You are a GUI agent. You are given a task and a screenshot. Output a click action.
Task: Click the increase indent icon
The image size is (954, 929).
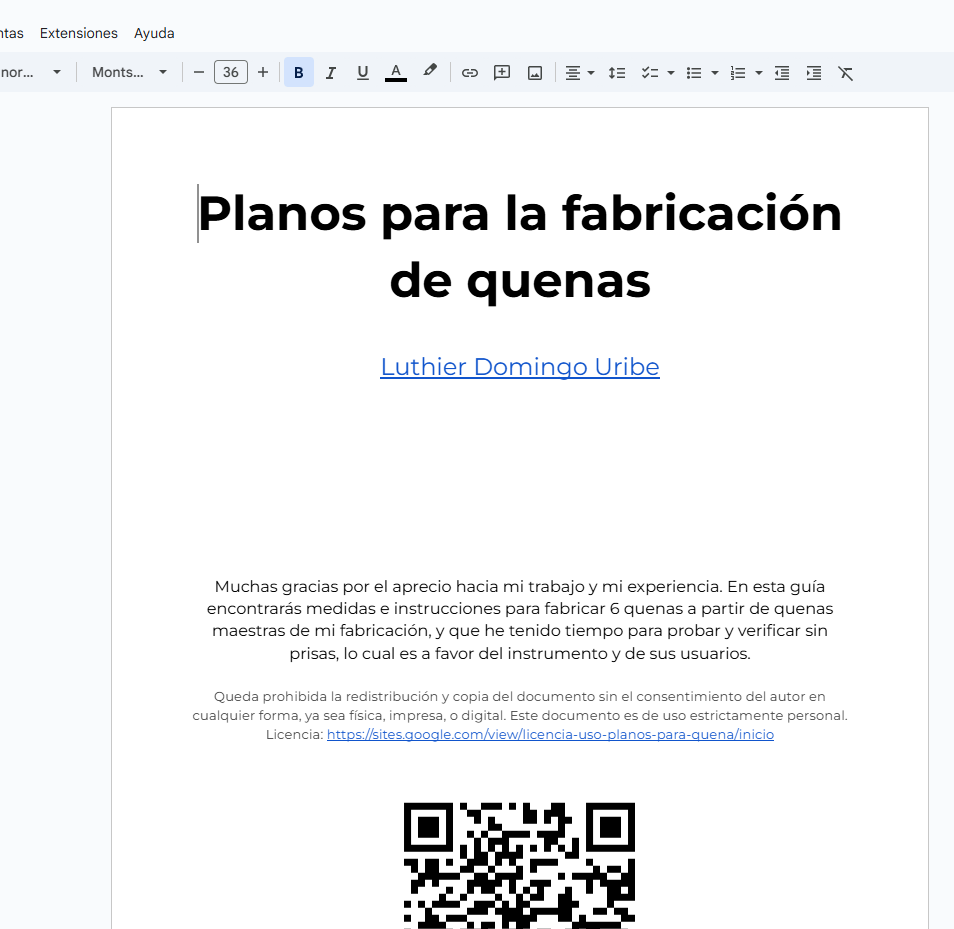coord(814,73)
